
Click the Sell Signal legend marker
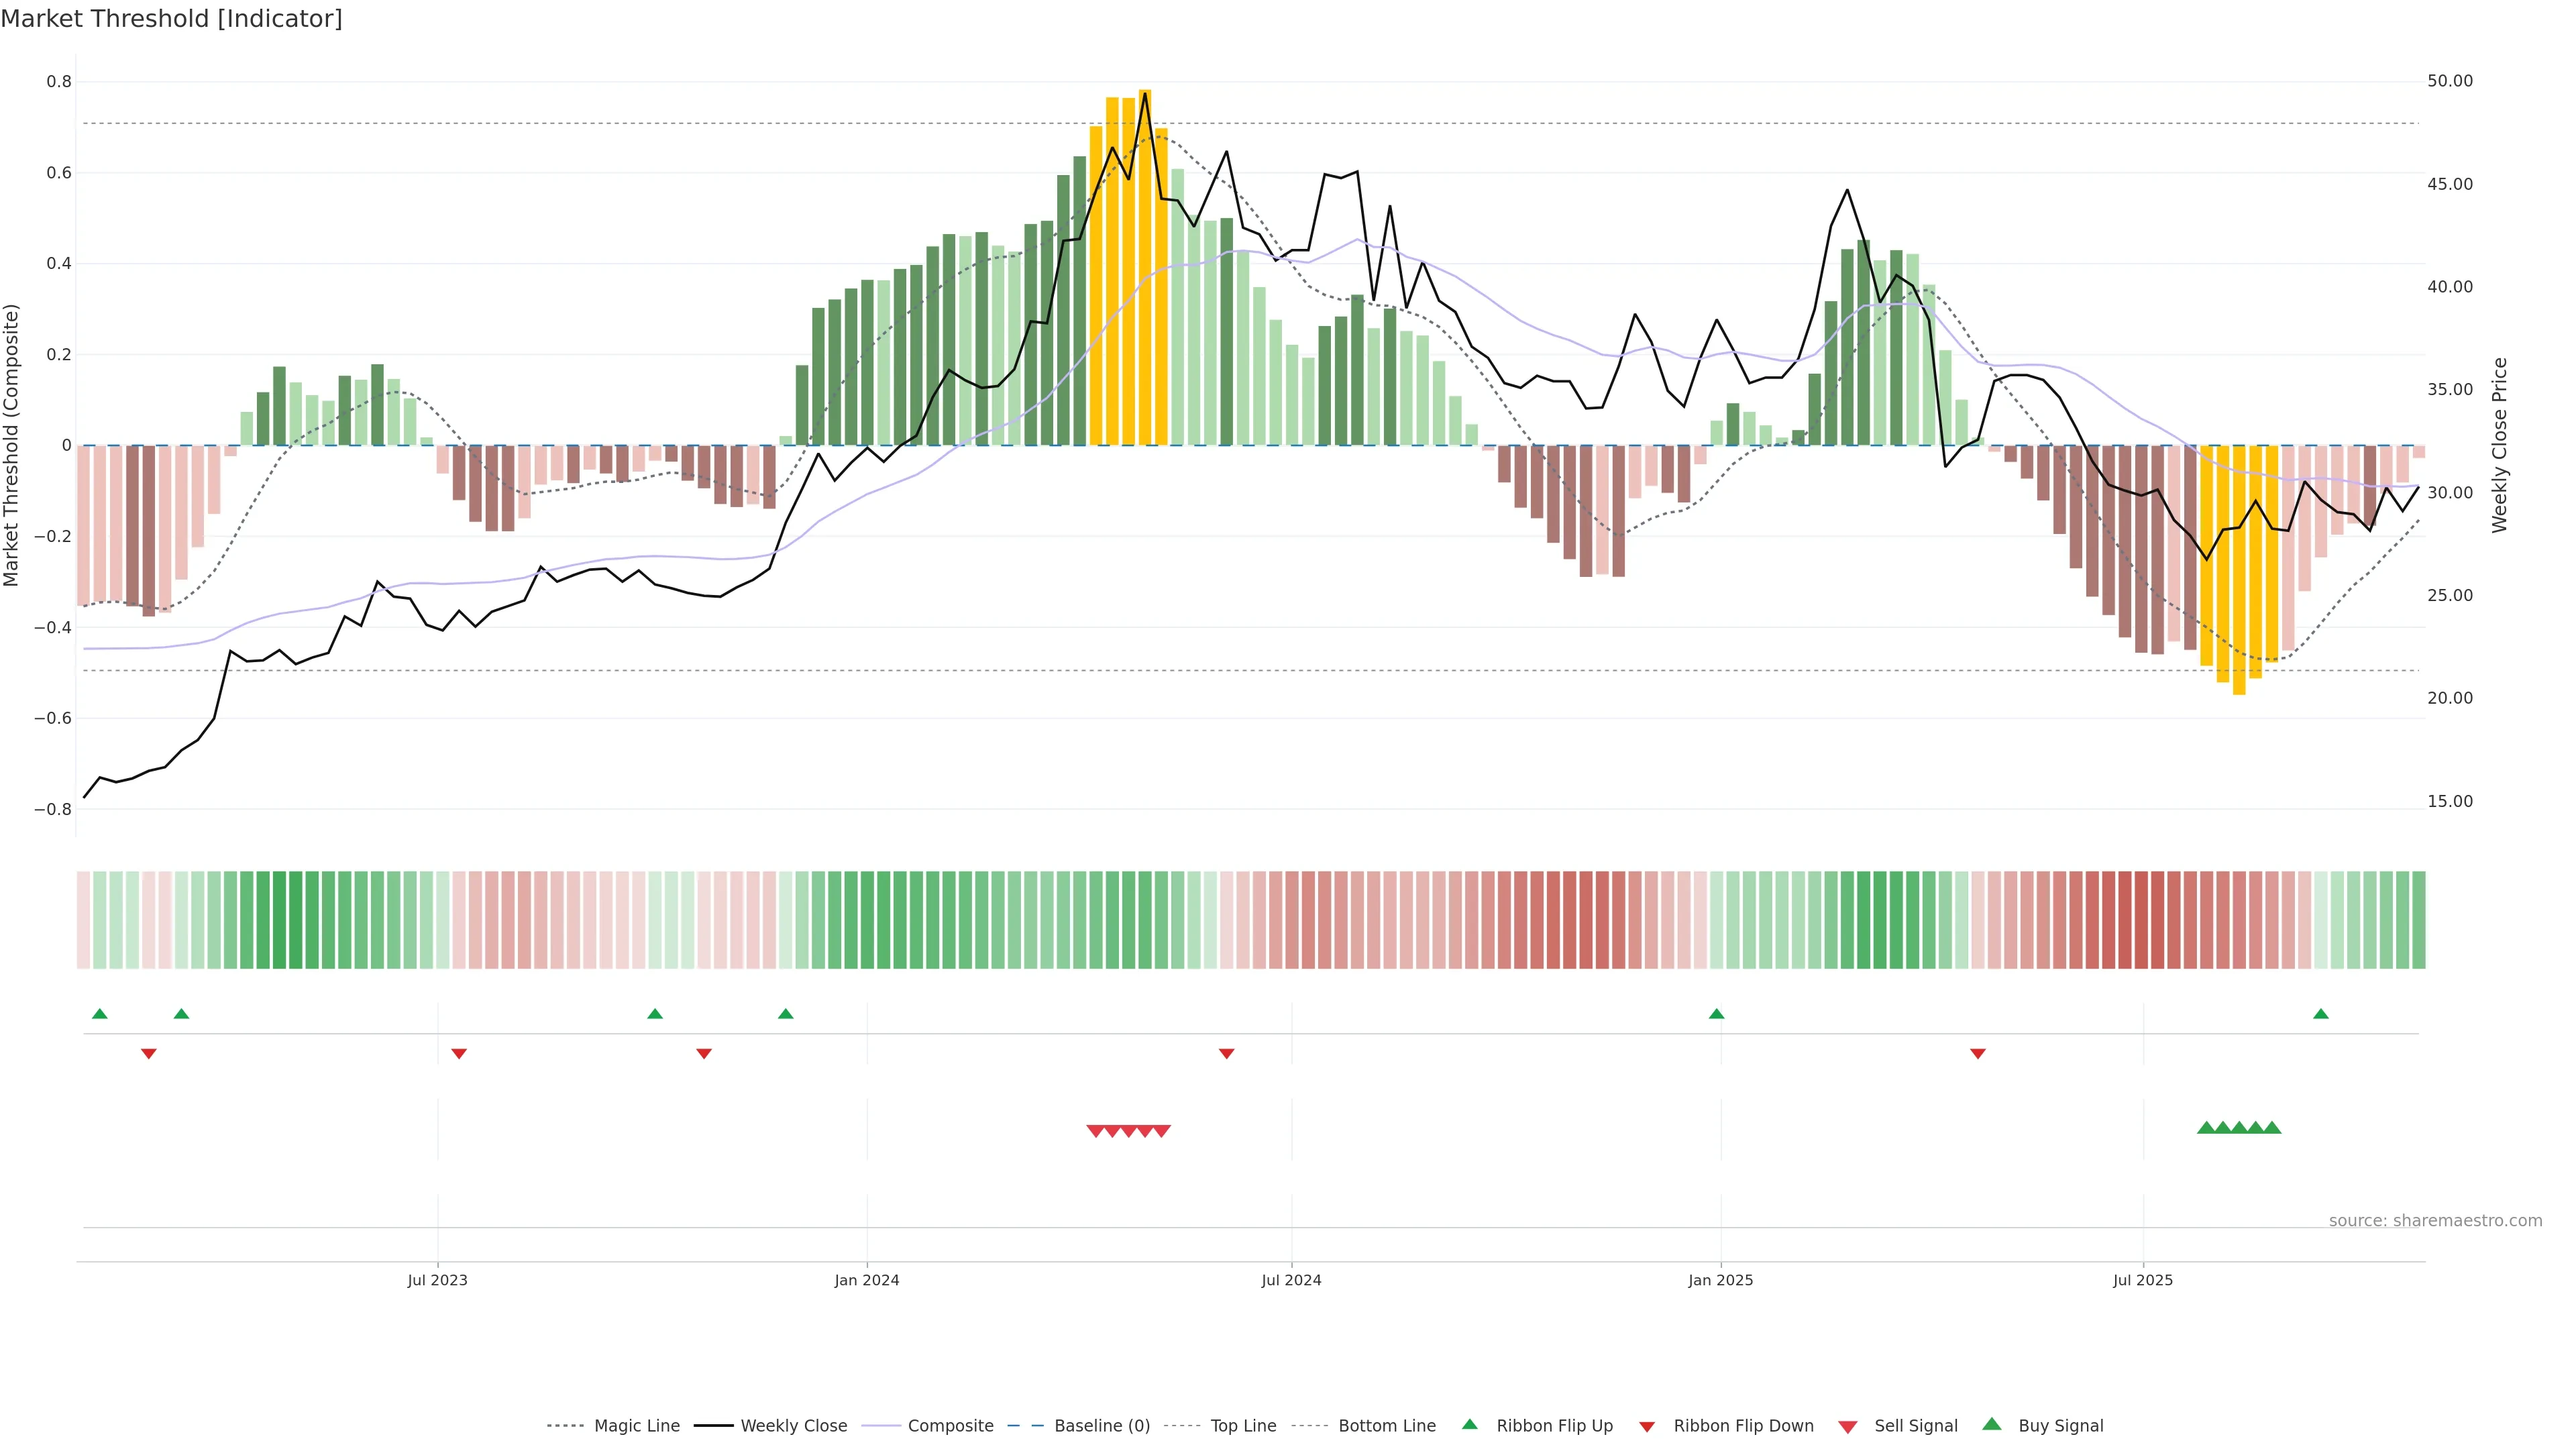pyautogui.click(x=1848, y=1427)
